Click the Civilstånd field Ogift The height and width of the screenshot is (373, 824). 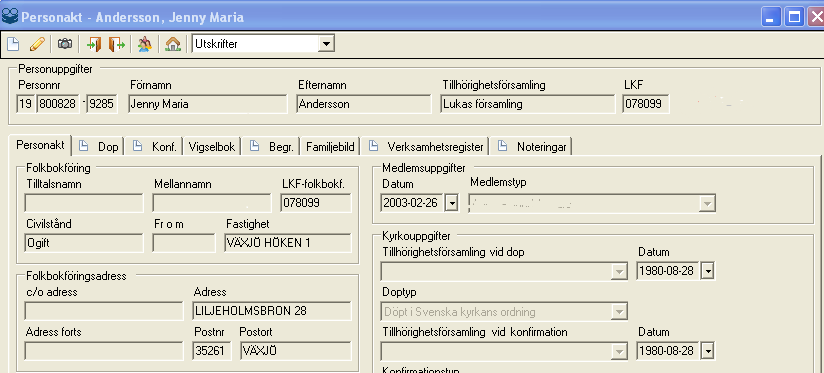point(84,243)
